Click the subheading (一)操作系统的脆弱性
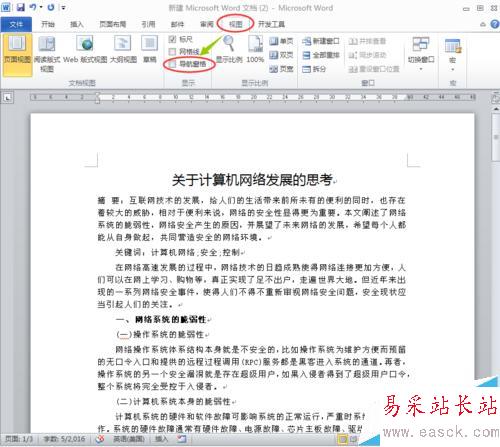Viewport: 500px width, 447px height. (160, 334)
